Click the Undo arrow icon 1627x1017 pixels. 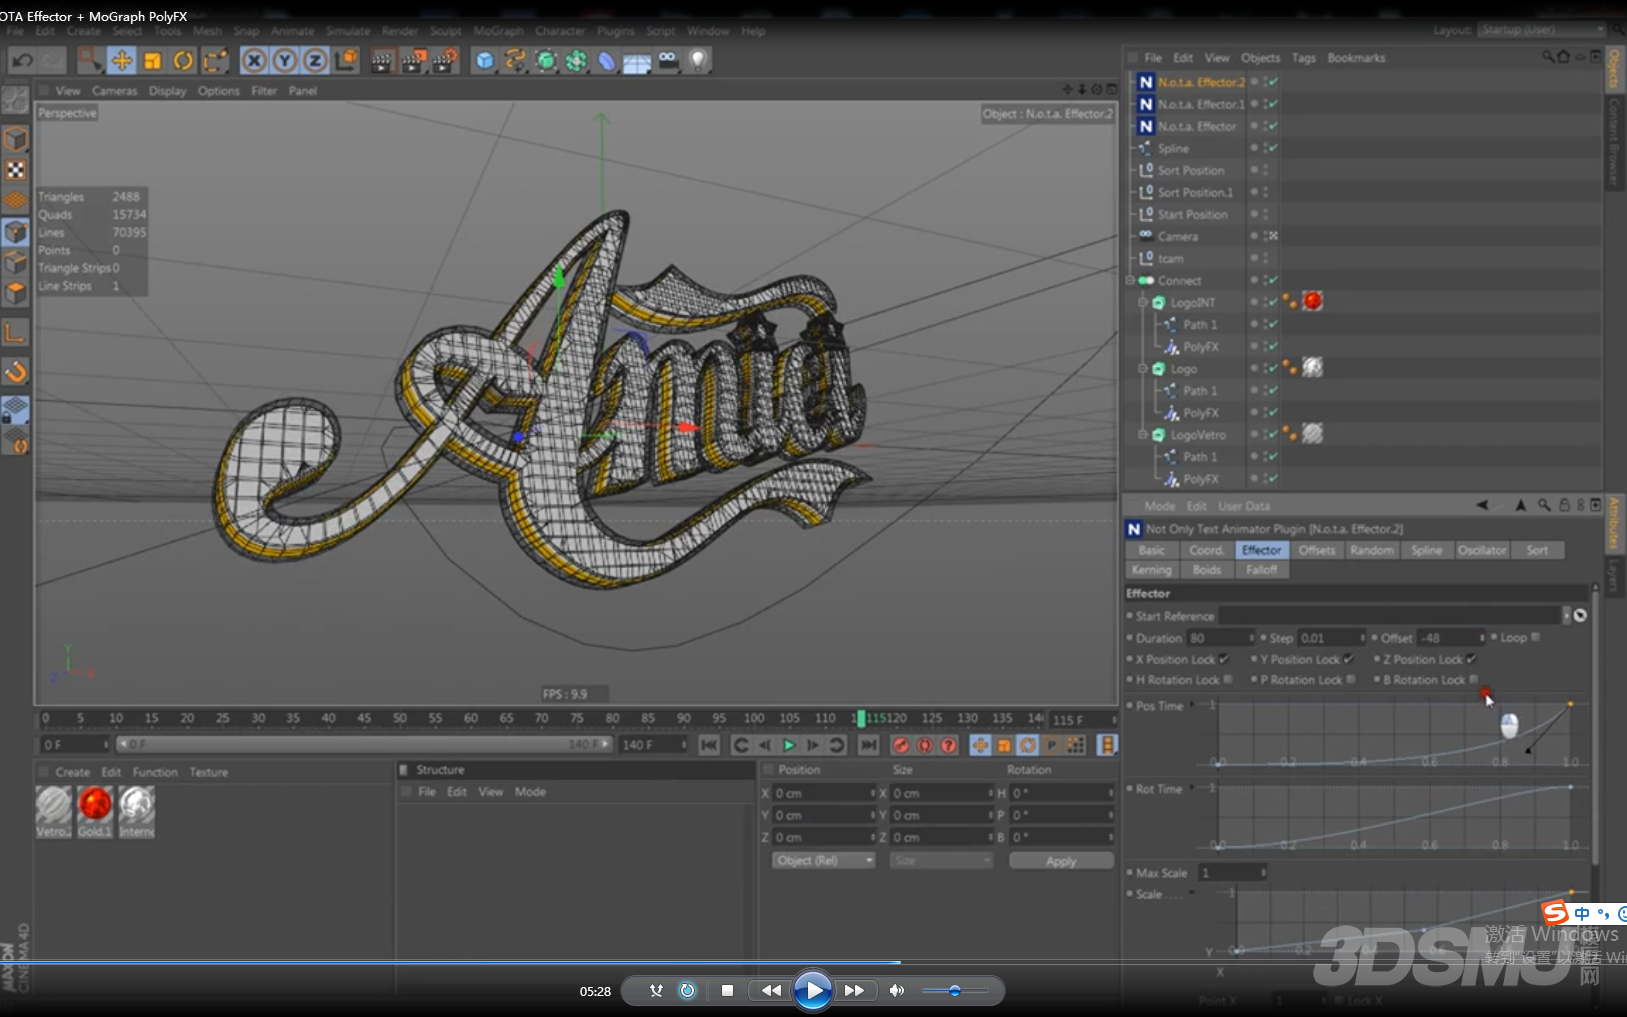pos(22,60)
